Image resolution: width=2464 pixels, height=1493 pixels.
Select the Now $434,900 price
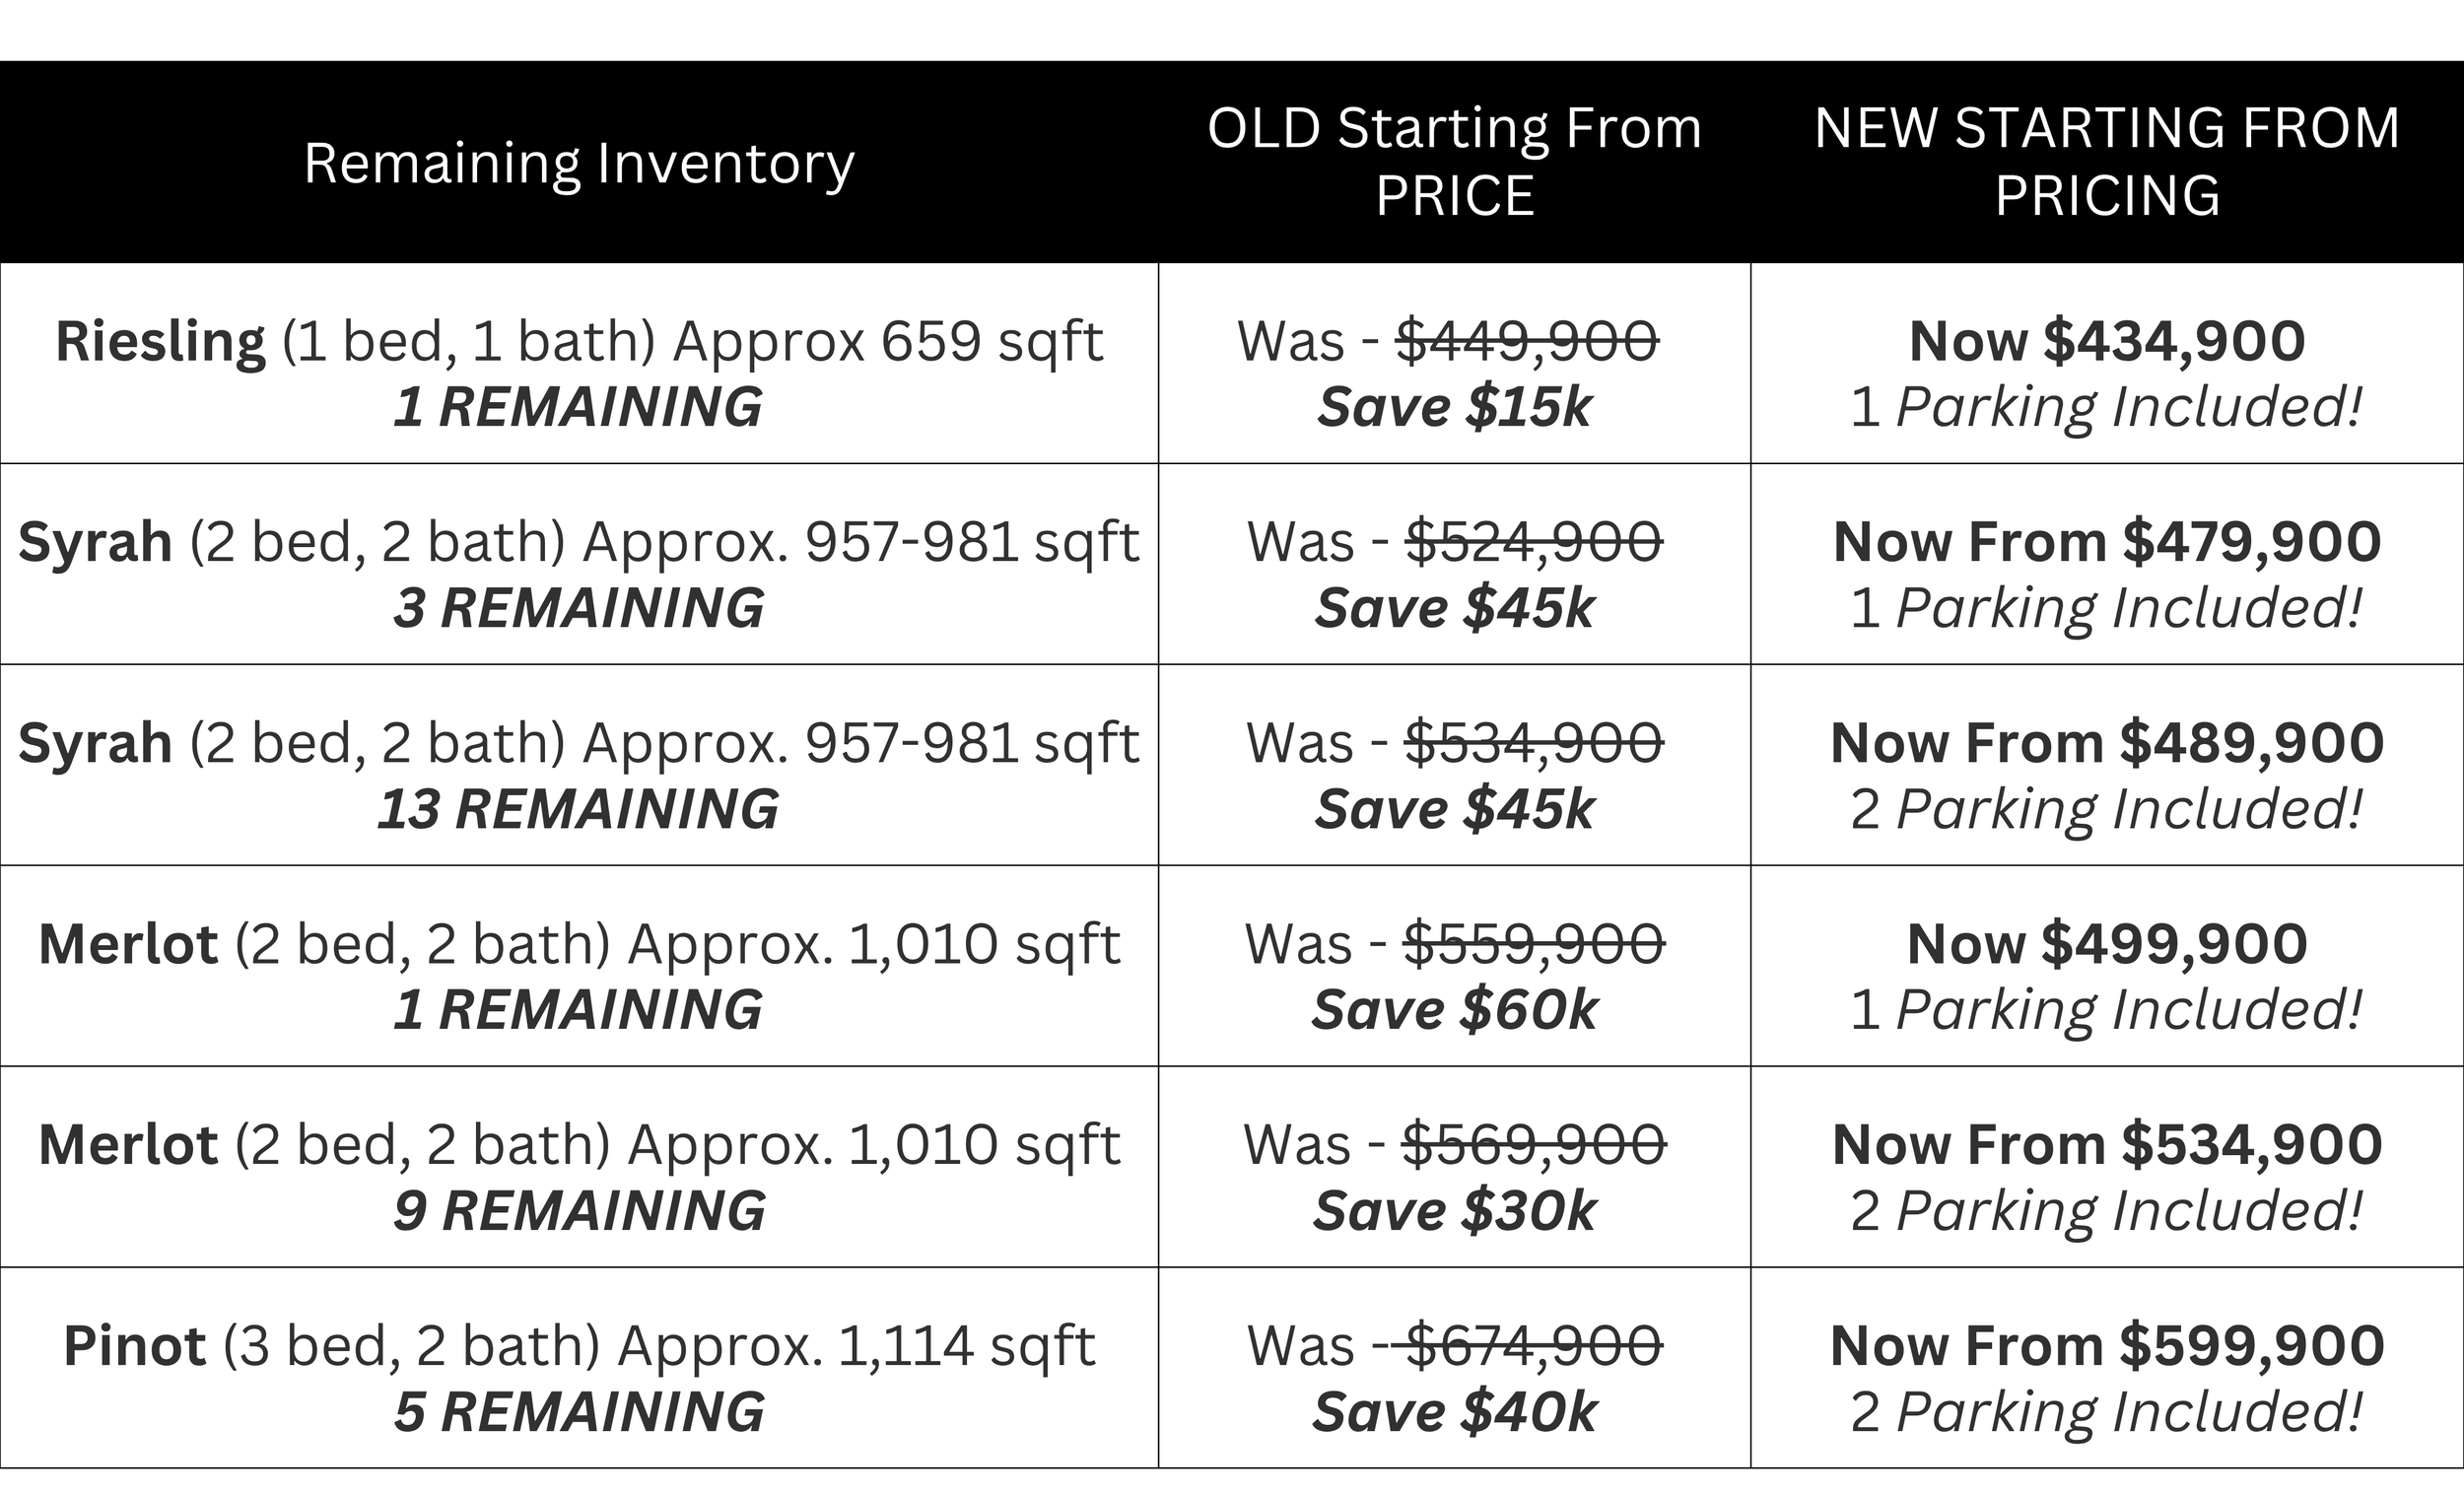coord(2107,341)
